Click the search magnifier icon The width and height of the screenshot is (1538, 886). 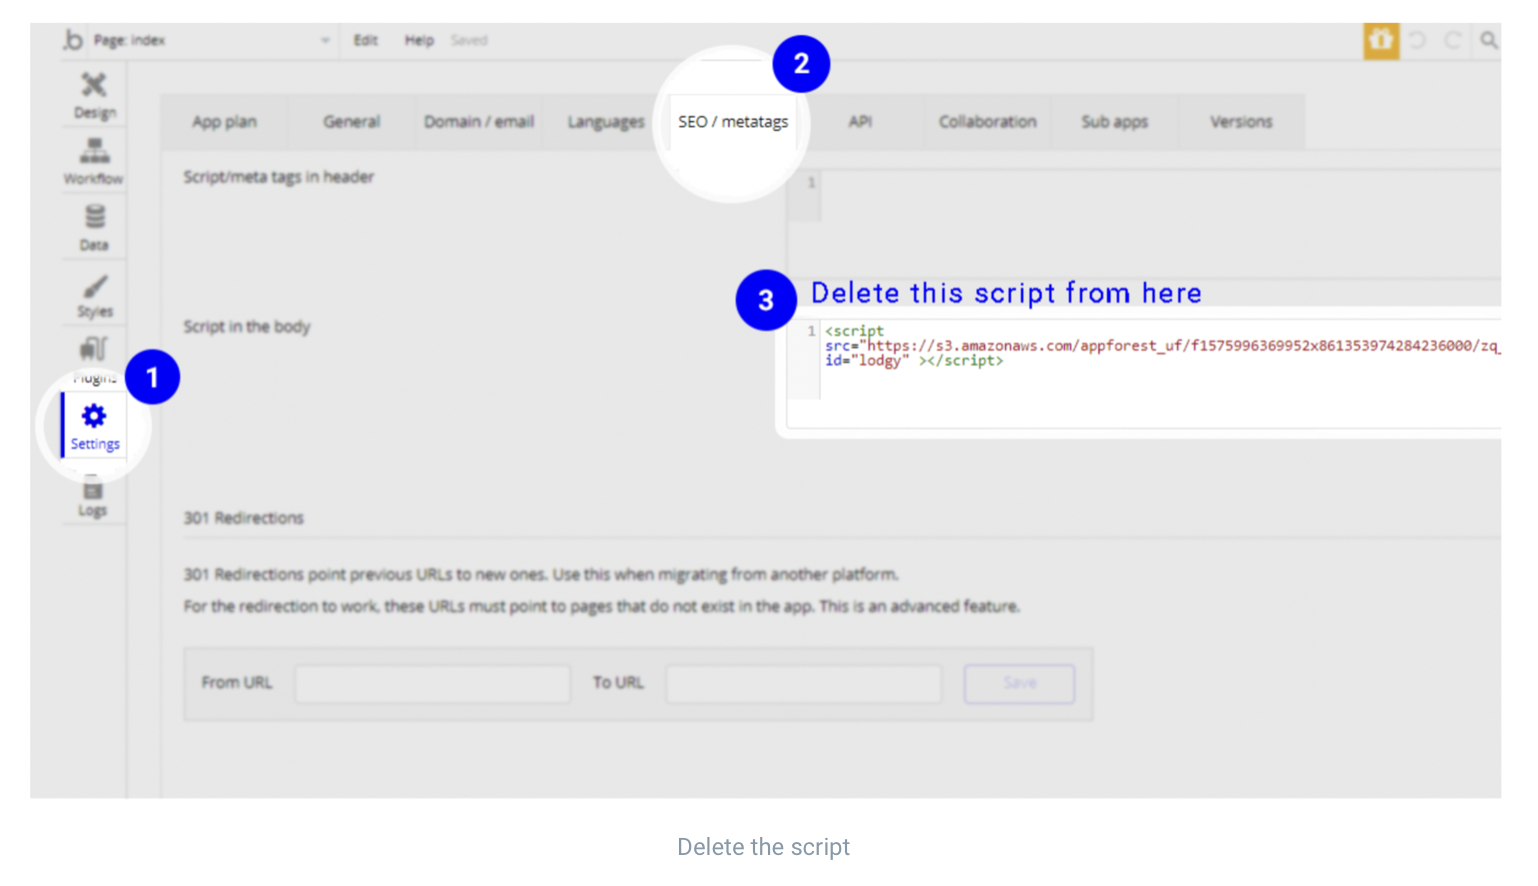click(x=1488, y=40)
